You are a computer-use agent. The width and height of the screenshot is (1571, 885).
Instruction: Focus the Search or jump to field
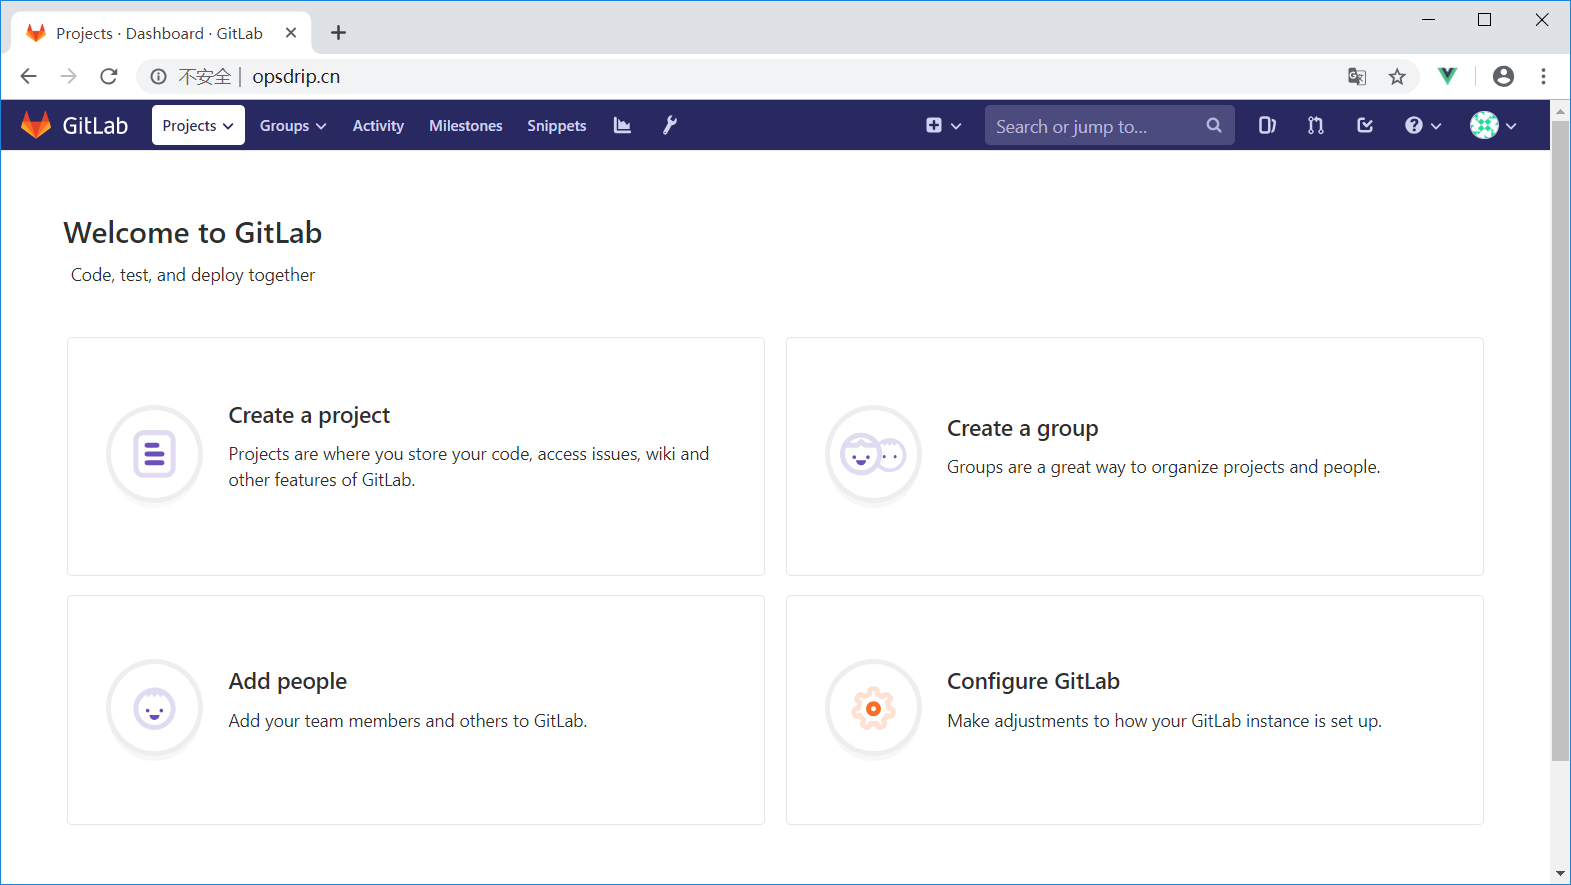[1109, 125]
